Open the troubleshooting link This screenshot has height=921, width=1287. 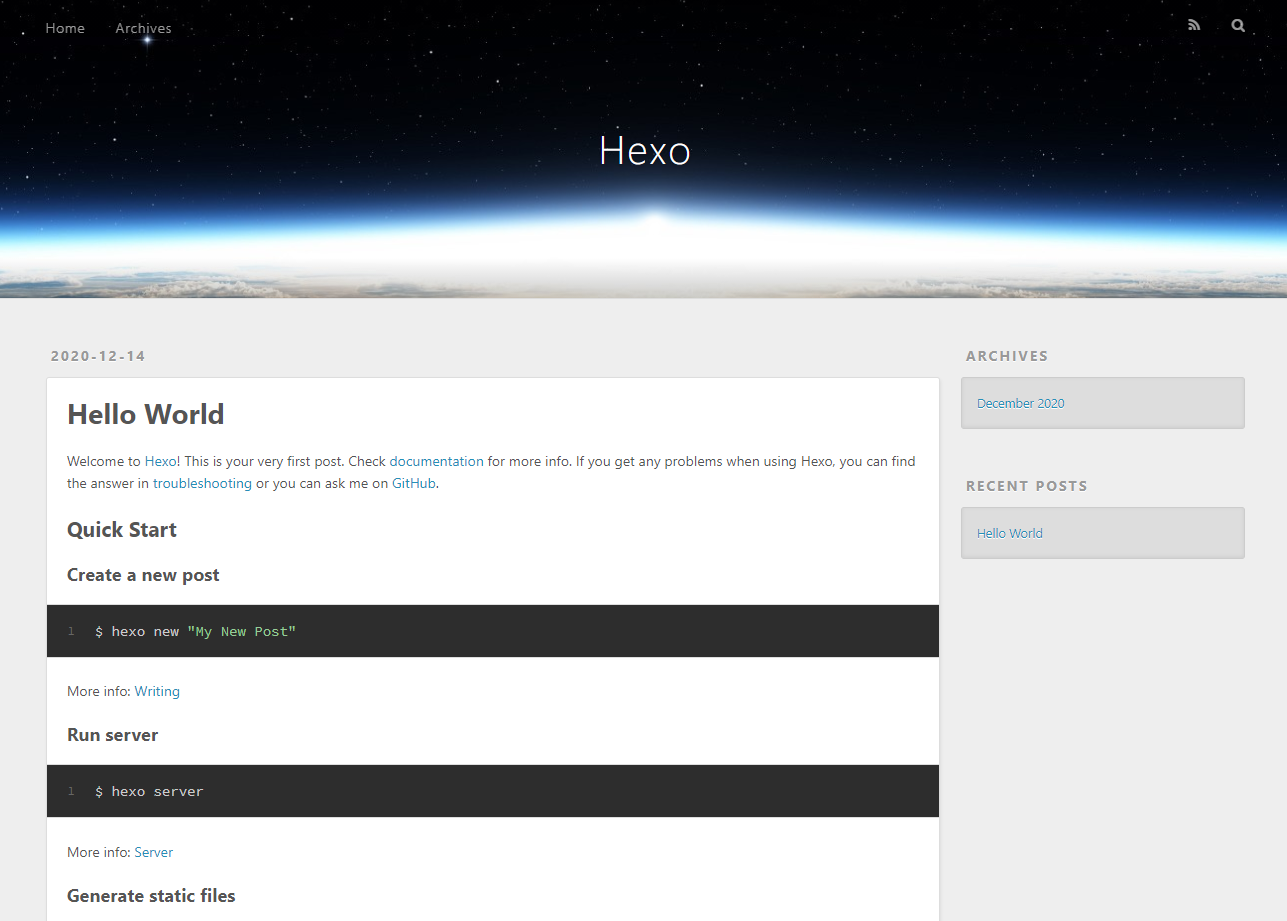202,483
